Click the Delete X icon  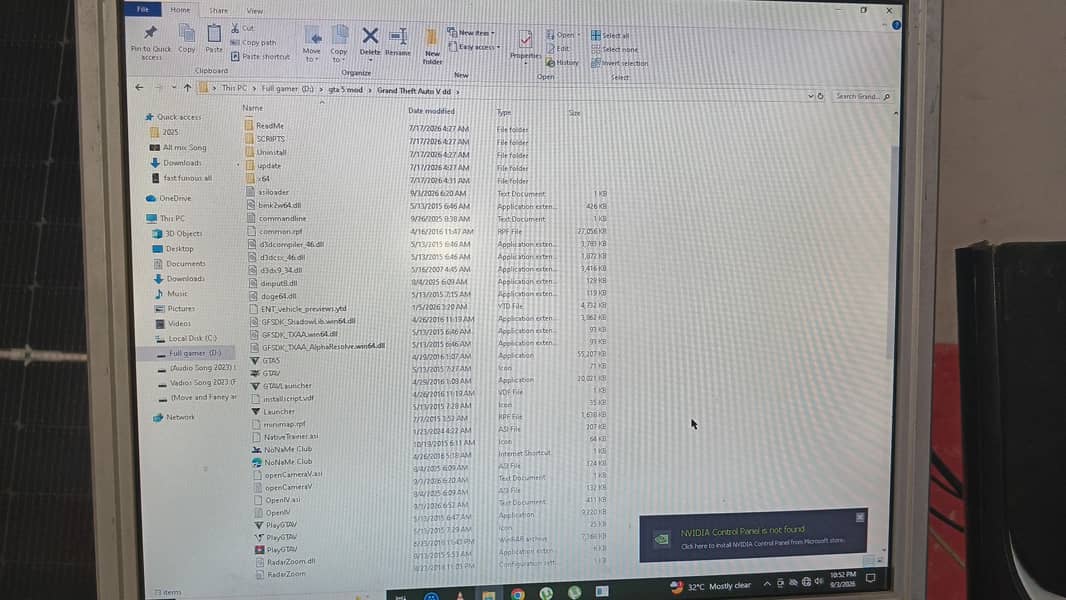[x=370, y=35]
